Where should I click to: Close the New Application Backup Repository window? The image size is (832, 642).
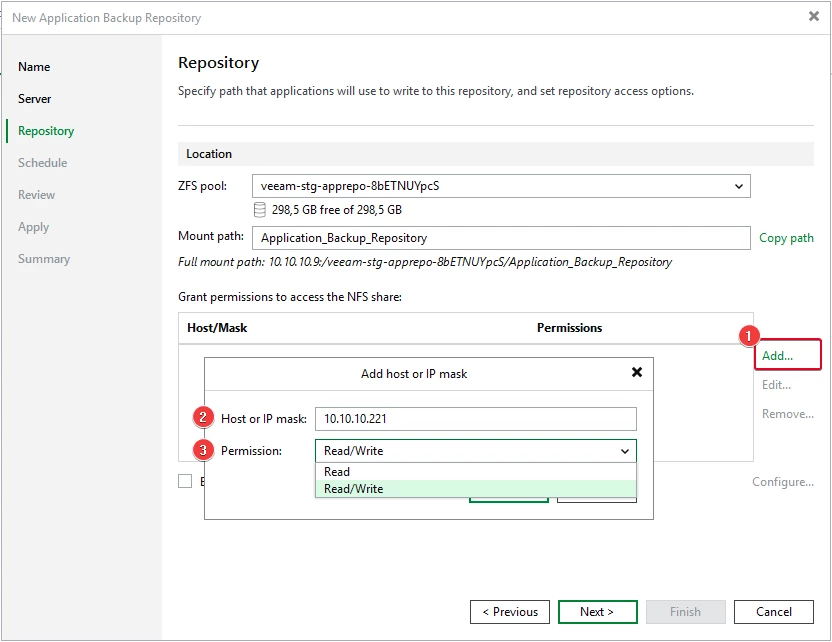[813, 16]
